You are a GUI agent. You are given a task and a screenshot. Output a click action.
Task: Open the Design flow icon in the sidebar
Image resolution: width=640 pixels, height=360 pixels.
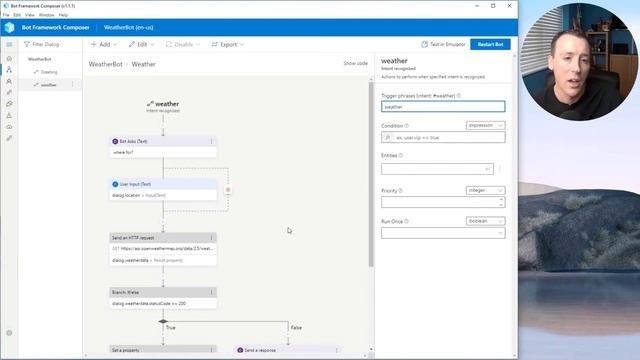tap(9, 70)
